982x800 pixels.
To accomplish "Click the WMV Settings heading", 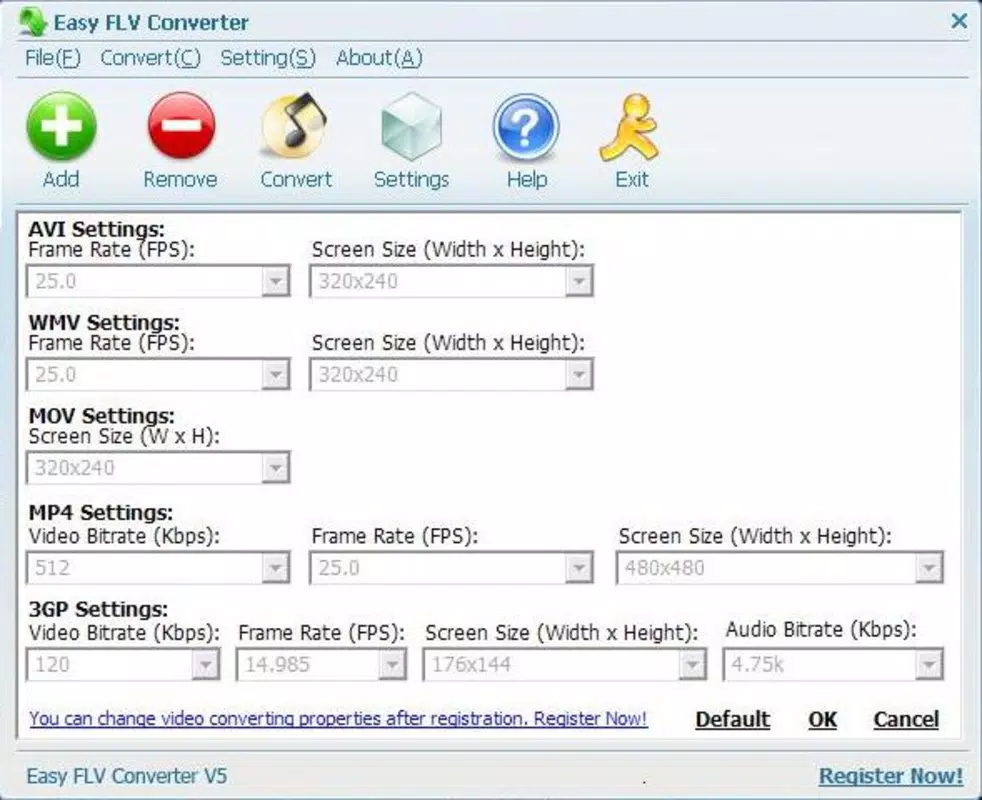I will [104, 322].
